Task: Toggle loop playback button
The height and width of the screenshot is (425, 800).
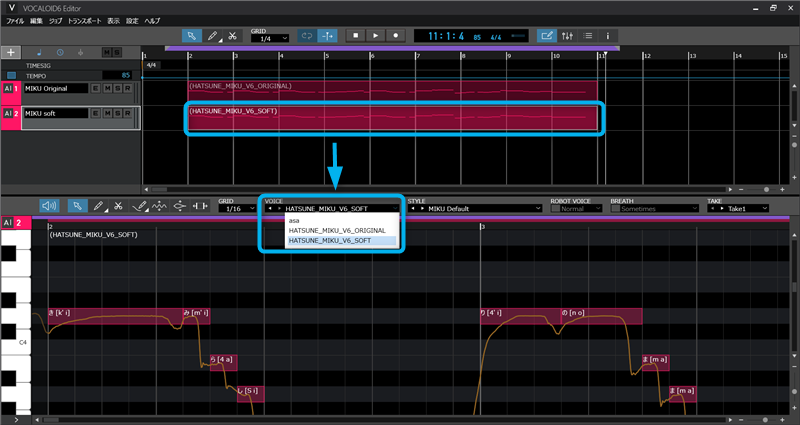Action: [x=307, y=36]
